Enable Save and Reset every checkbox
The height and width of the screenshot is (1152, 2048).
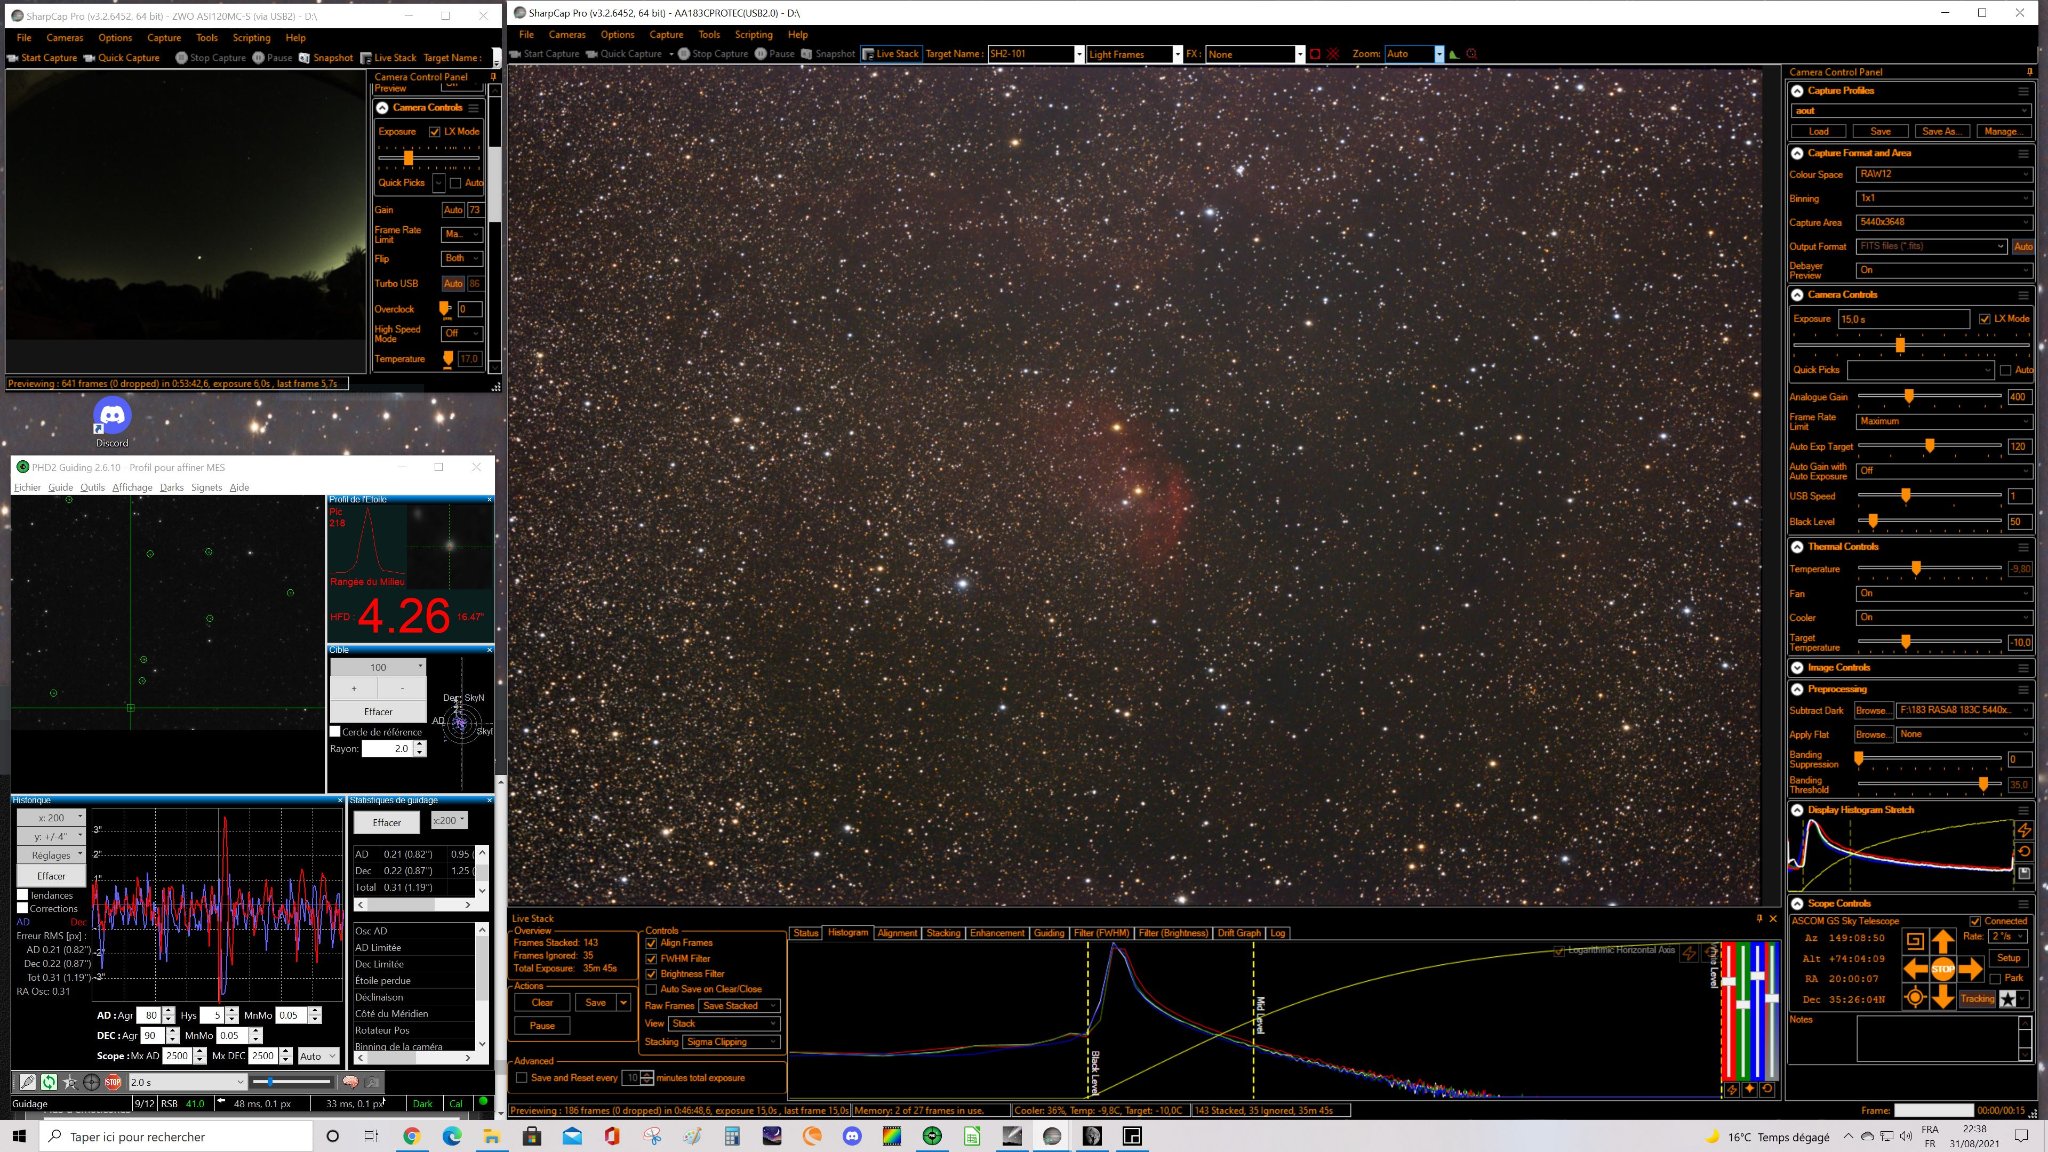pyautogui.click(x=521, y=1078)
